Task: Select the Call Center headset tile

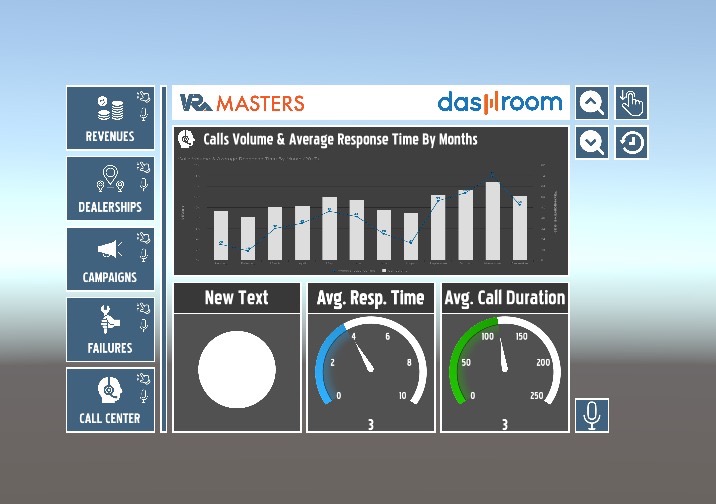Action: [x=109, y=399]
